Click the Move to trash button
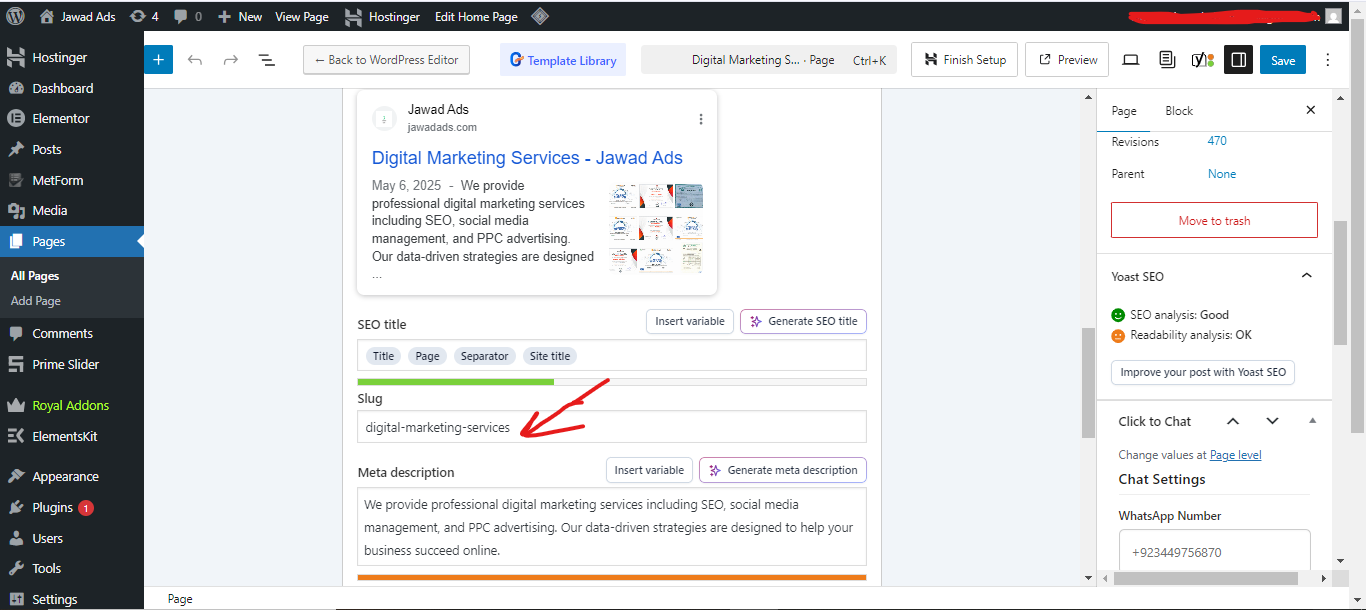 (x=1214, y=221)
